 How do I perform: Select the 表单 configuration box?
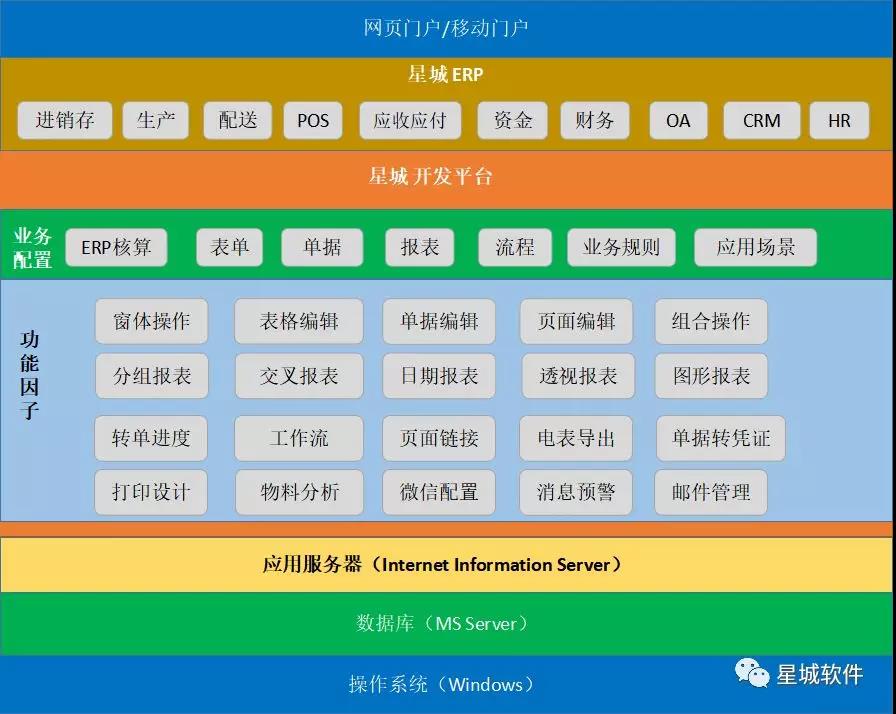pos(230,247)
